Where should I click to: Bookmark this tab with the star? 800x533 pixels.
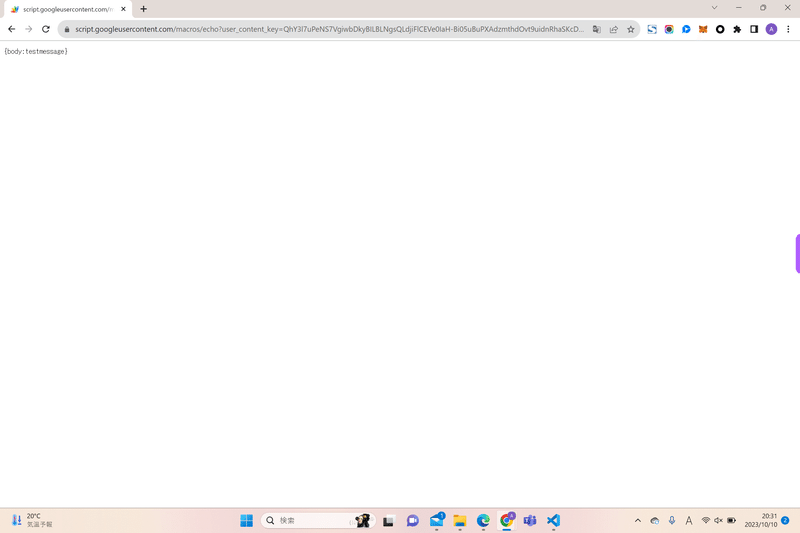[x=631, y=29]
